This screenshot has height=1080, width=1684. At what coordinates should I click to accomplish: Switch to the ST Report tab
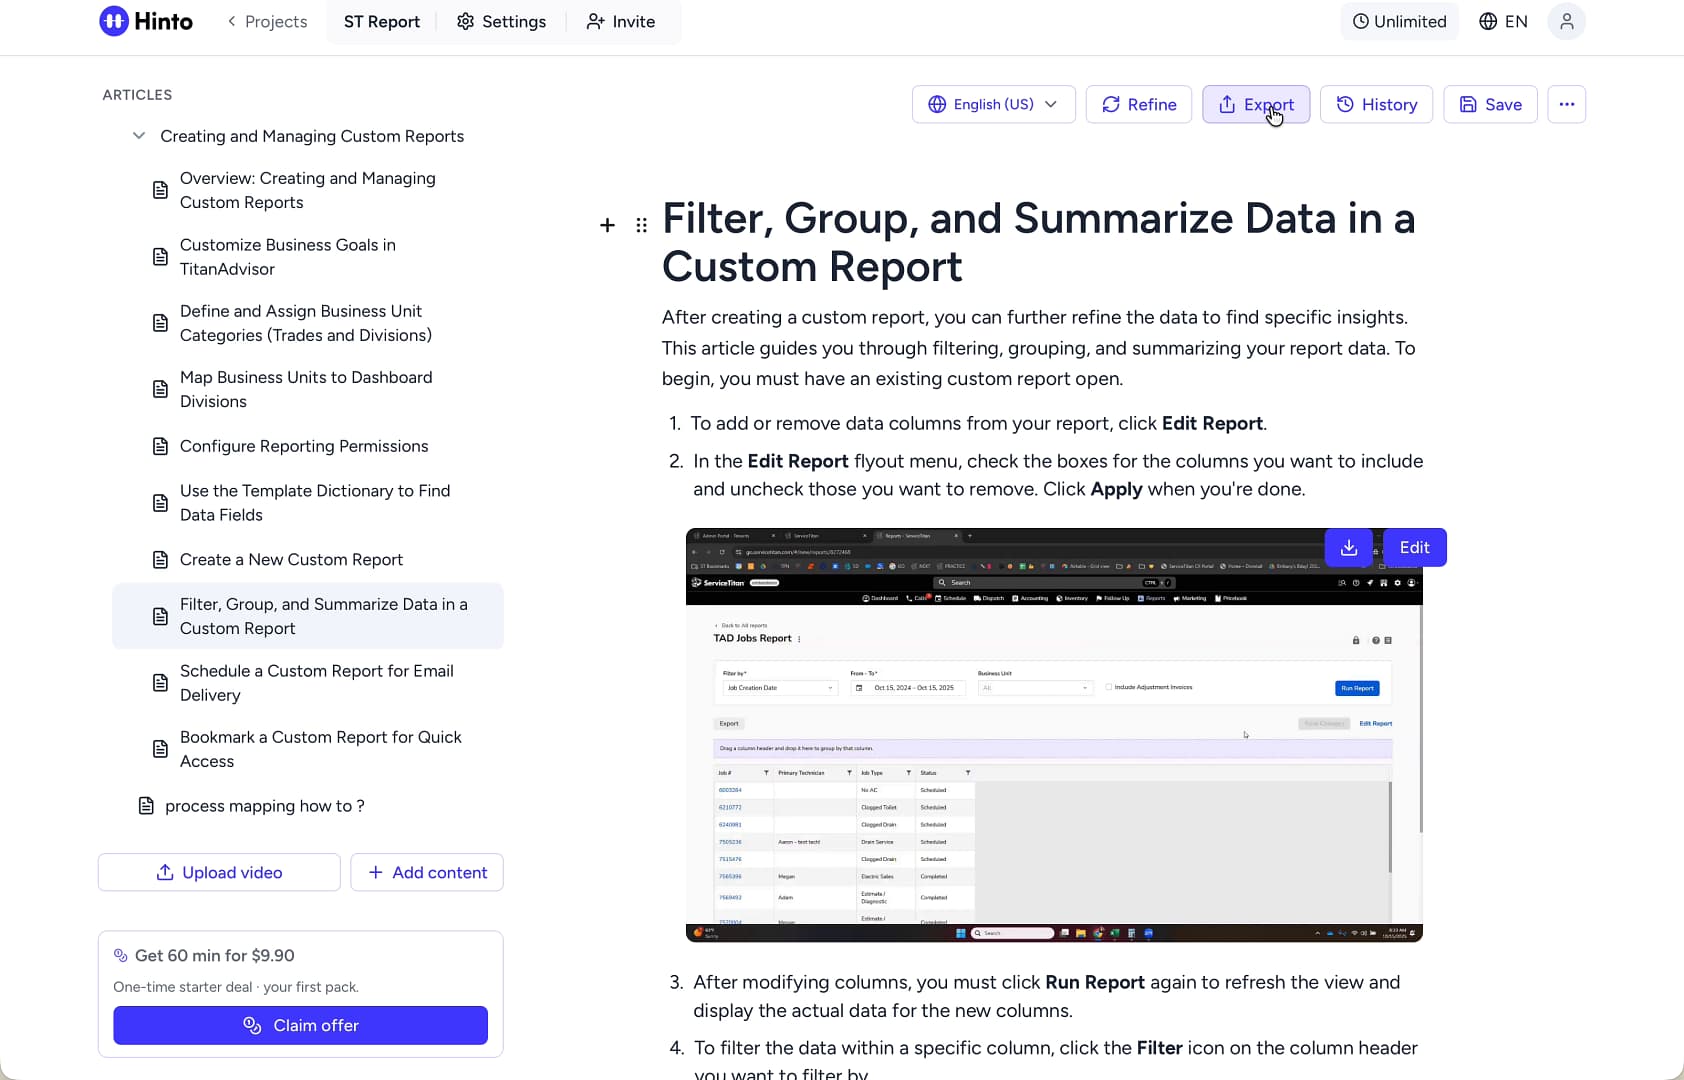tap(381, 21)
